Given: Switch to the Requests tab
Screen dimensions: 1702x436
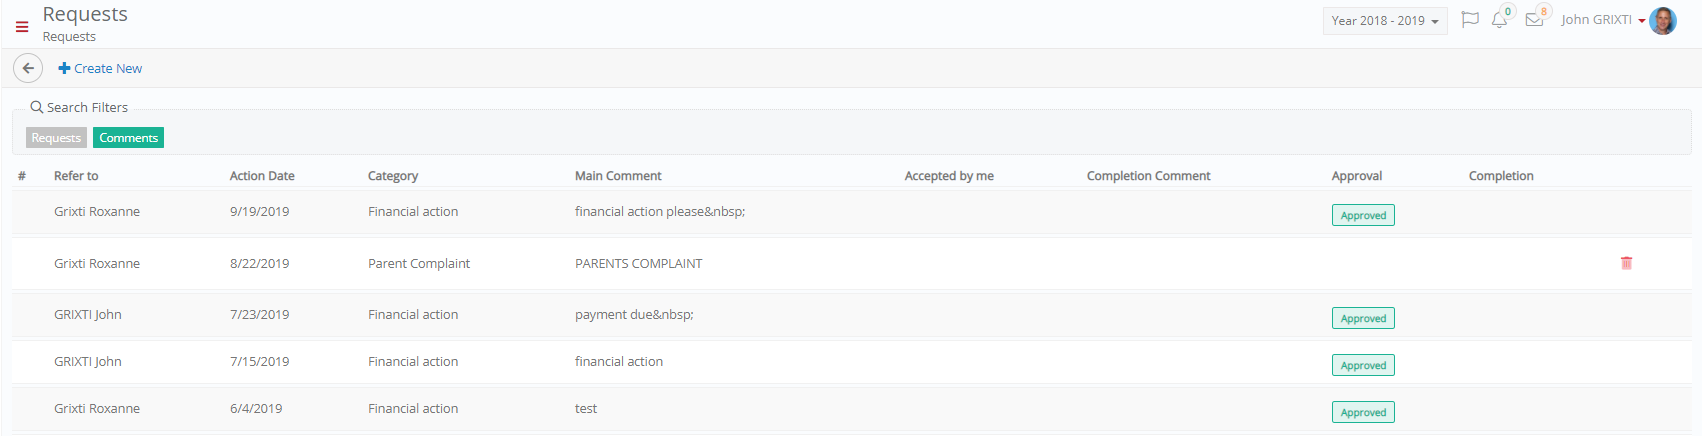Looking at the screenshot, I should coord(56,138).
